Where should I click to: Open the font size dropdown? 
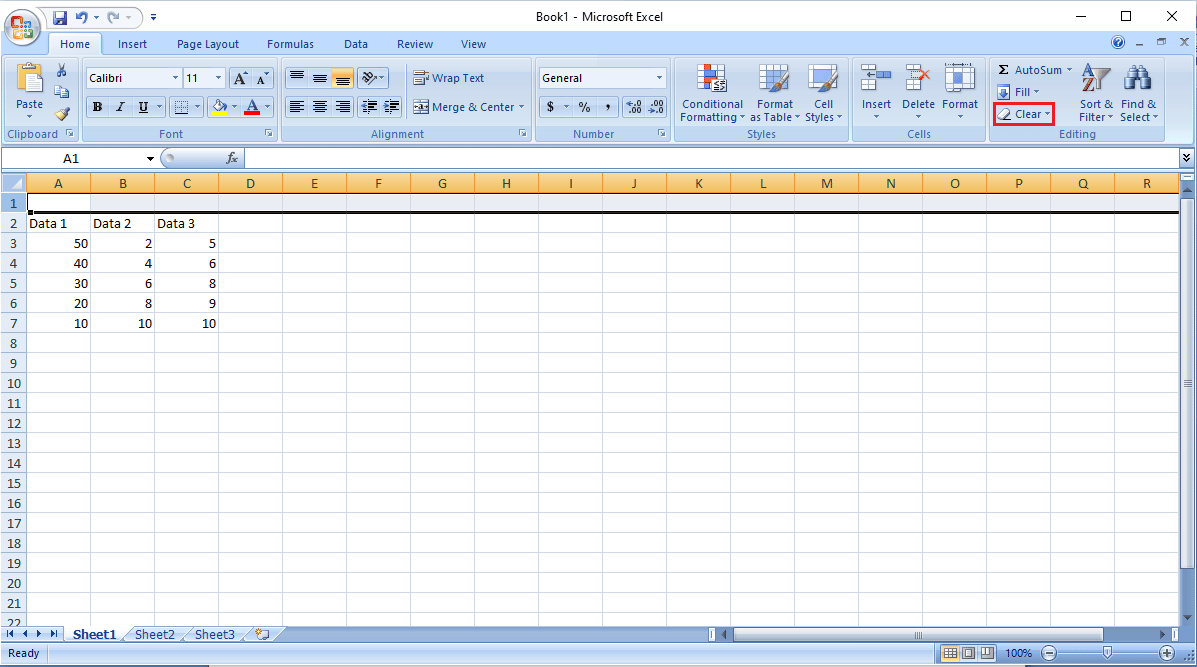(218, 78)
